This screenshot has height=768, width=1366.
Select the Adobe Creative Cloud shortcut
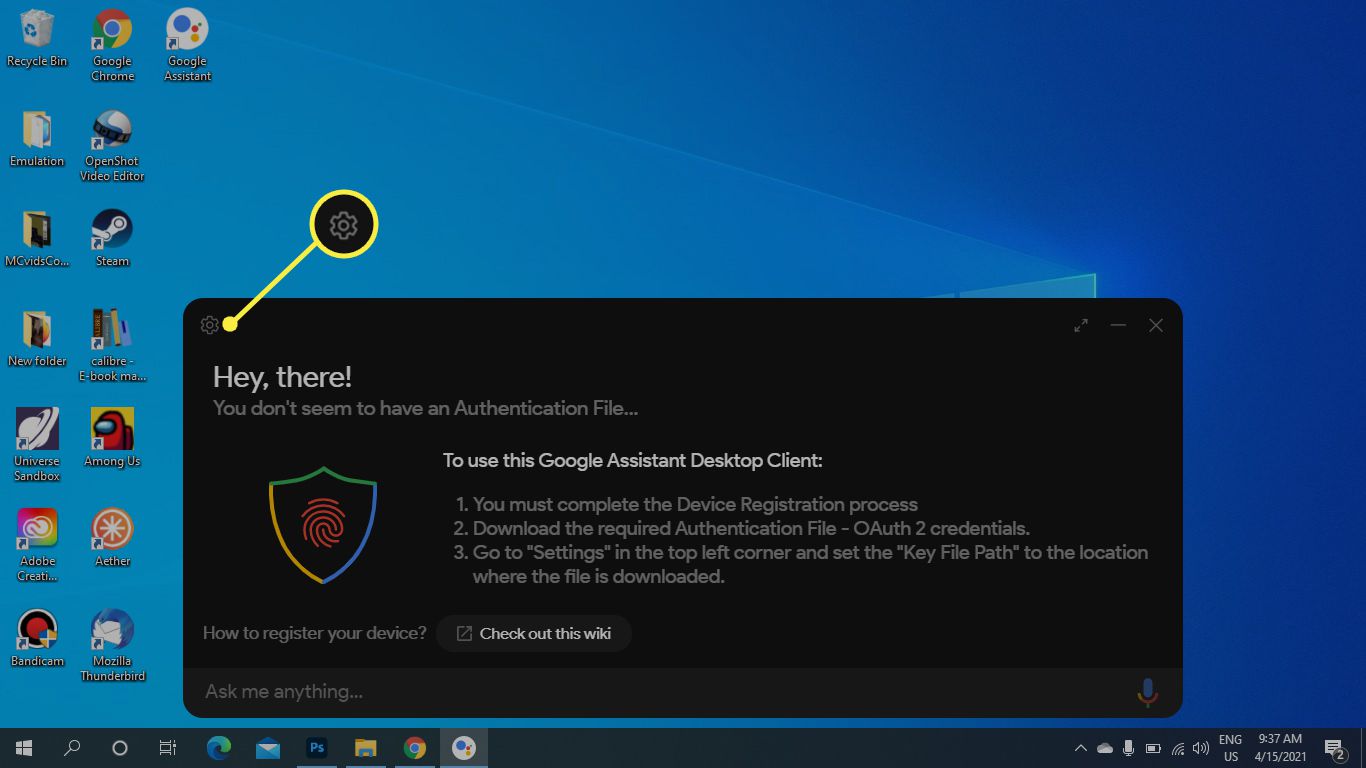coord(37,546)
